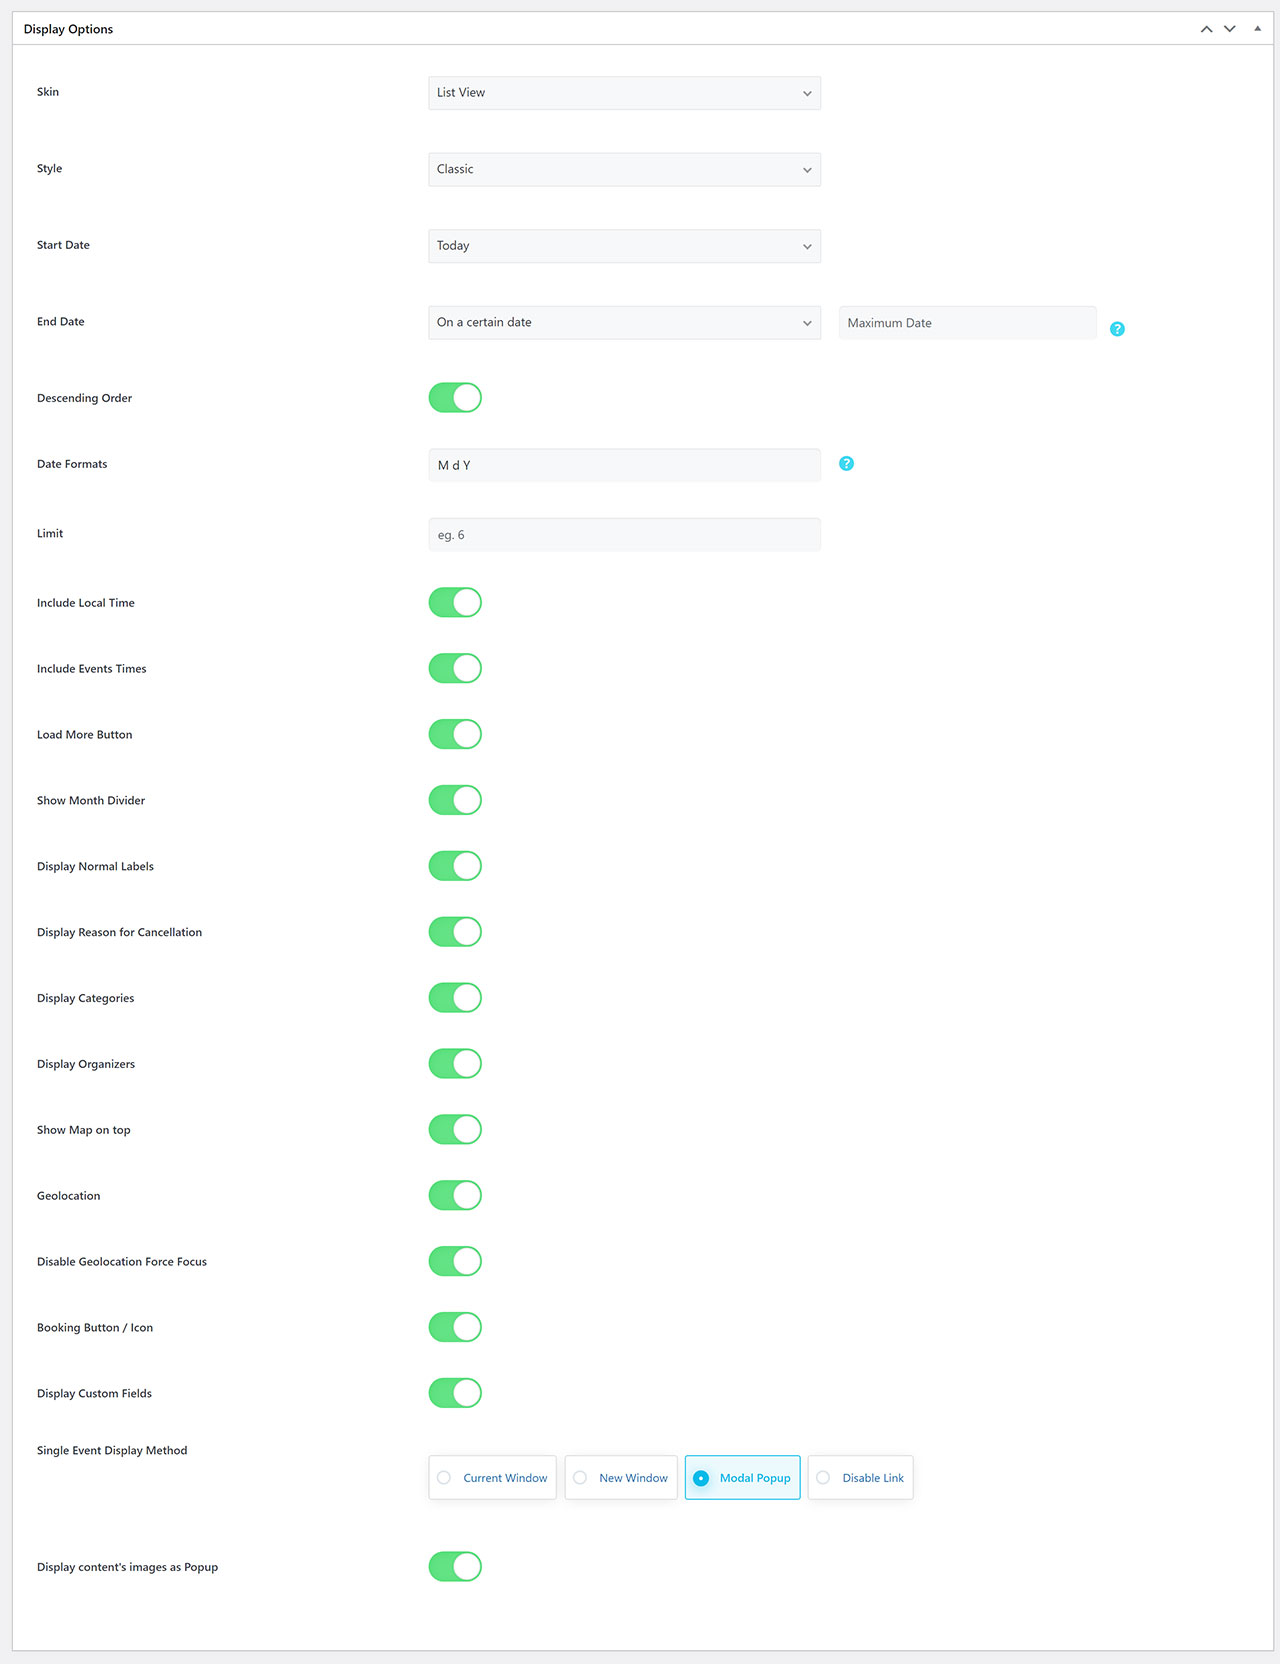Collapse the Display Options panel triangle
The image size is (1280, 1664).
pos(1257,29)
